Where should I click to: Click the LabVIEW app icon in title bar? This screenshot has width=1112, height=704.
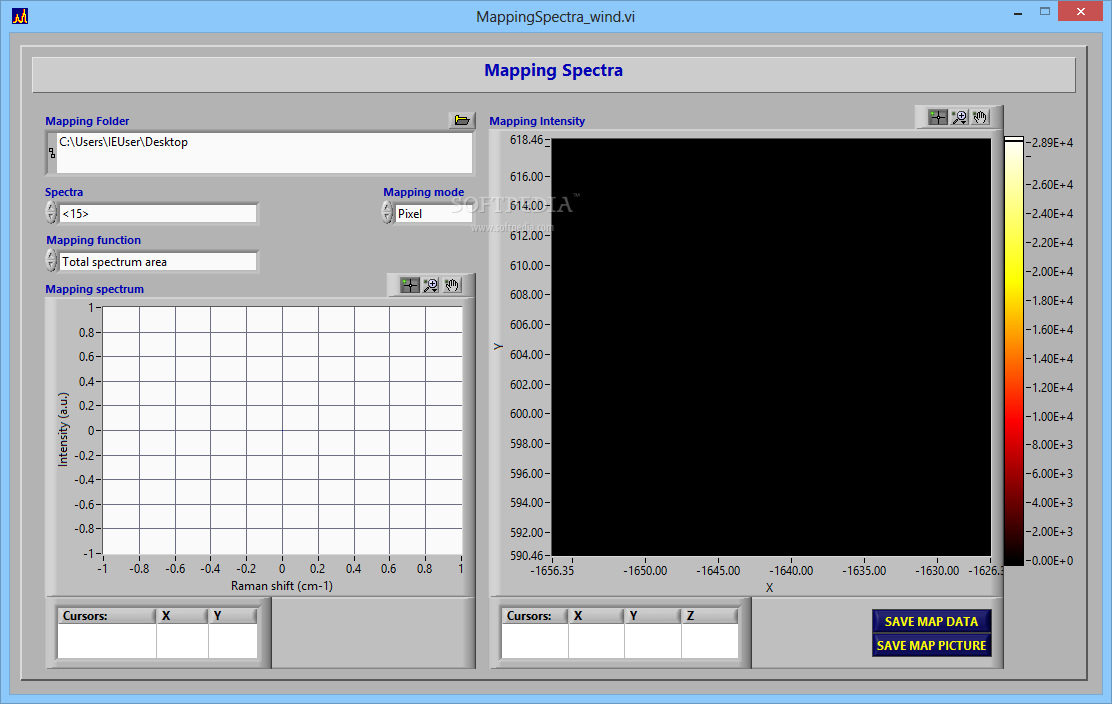point(20,16)
